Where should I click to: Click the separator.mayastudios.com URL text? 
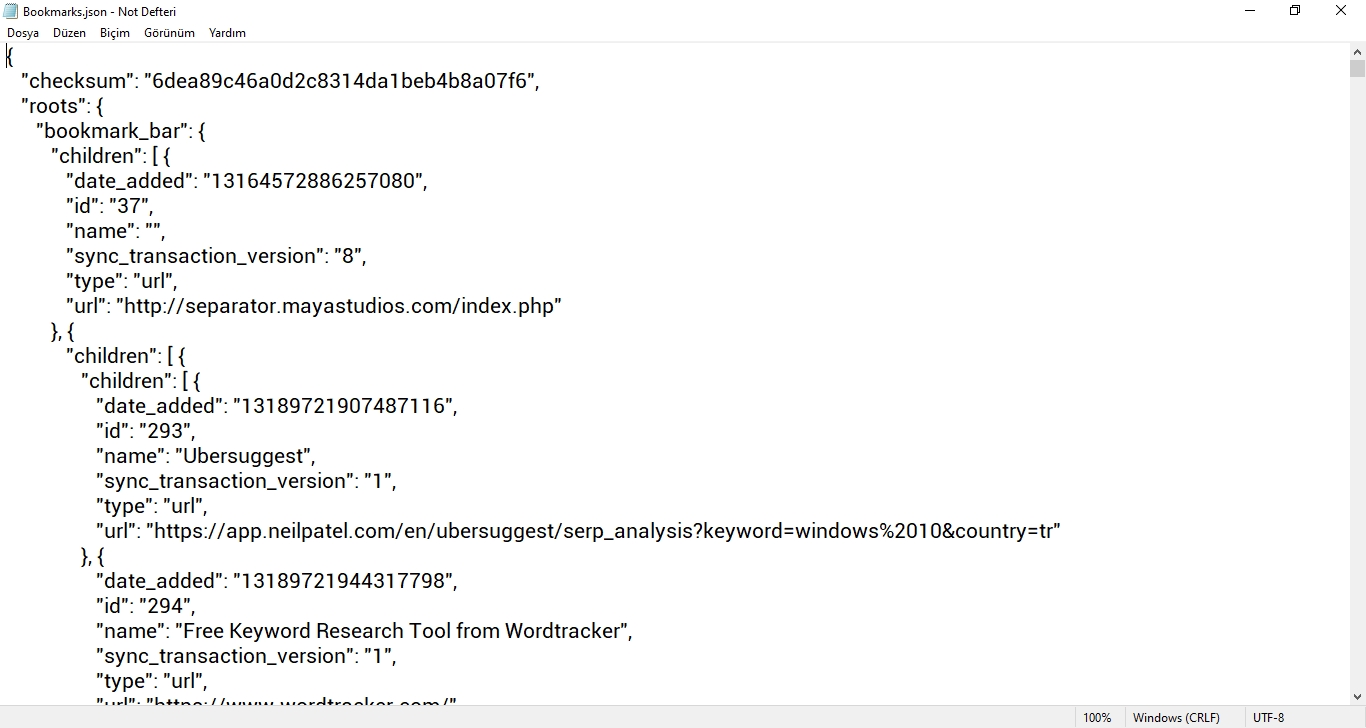pyautogui.click(x=340, y=306)
